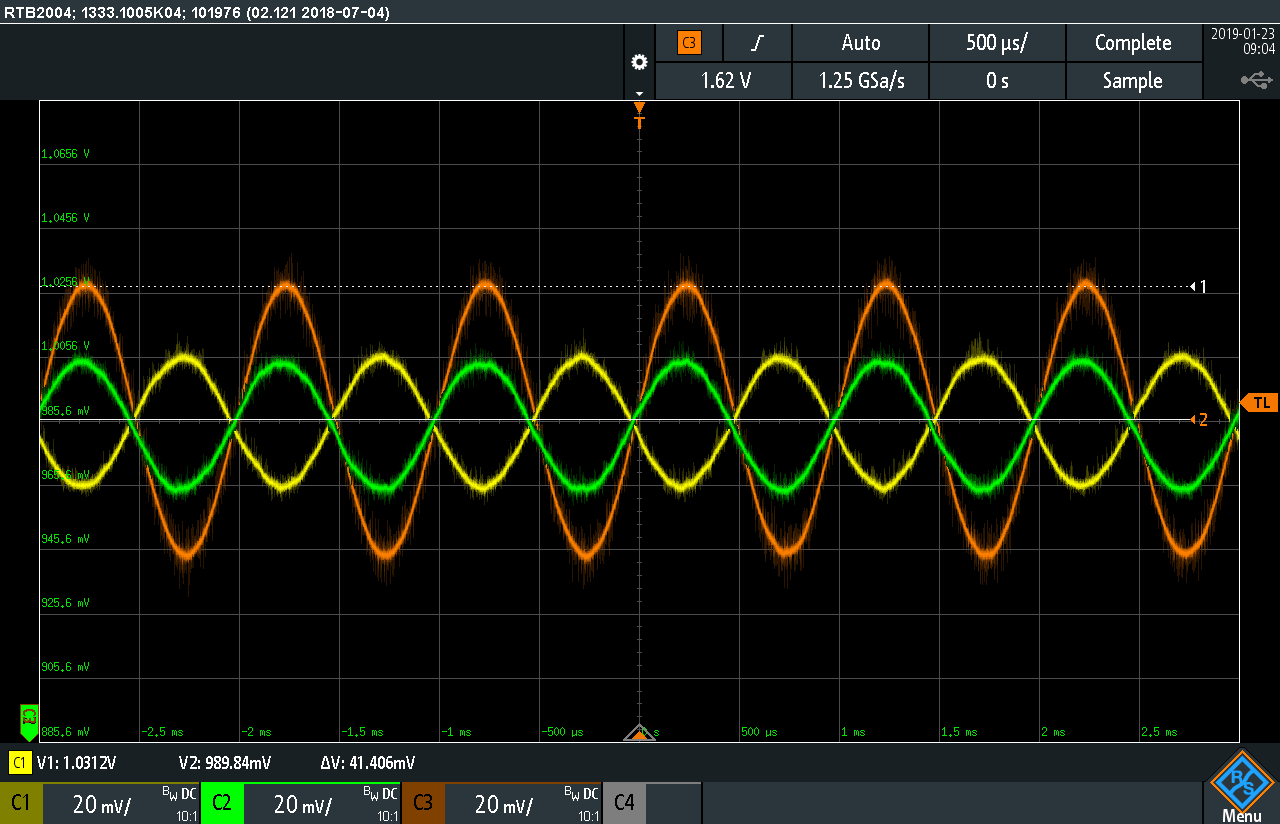Switch the Sample acquisition mode field
Viewport: 1280px width, 824px height.
point(1133,81)
